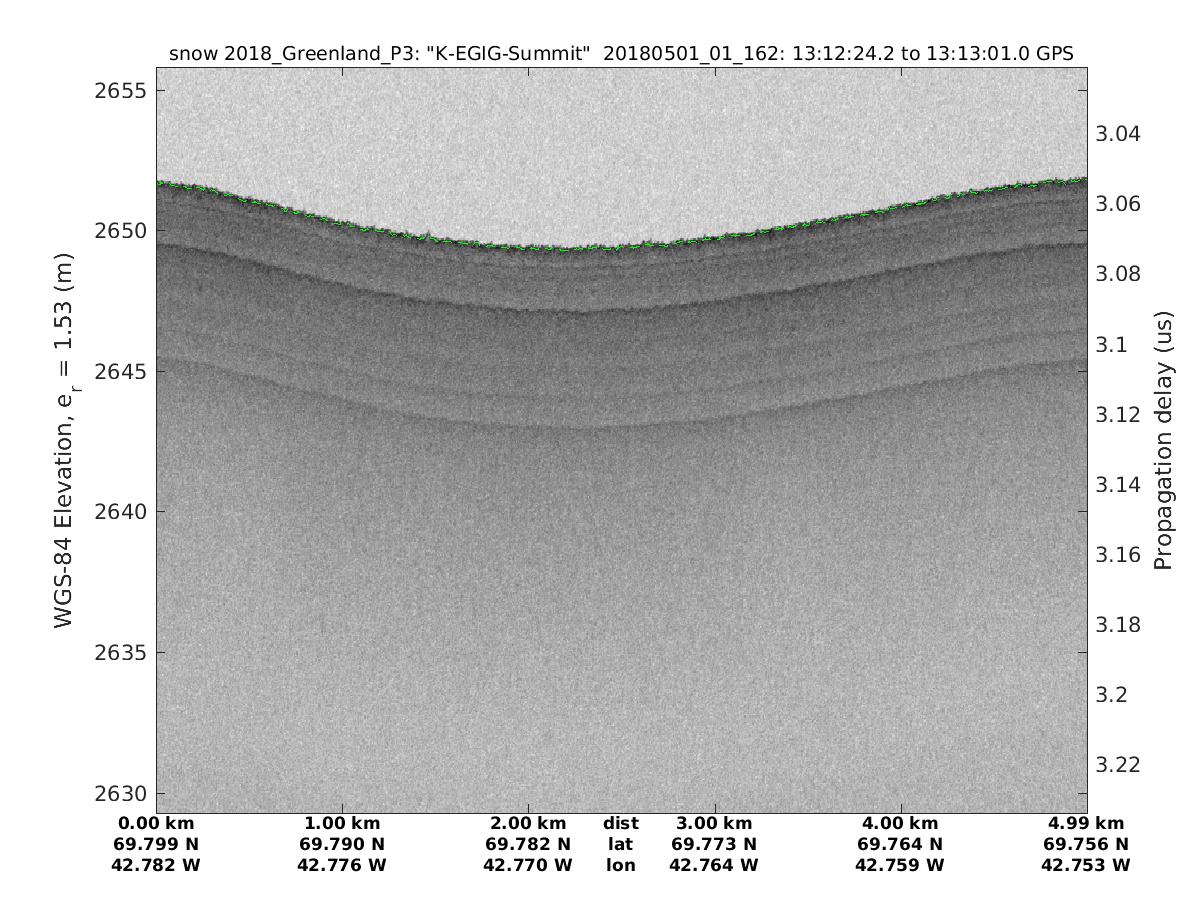The height and width of the screenshot is (900, 1200).
Task: Click the WGS-84 Elevation axis label
Action: pos(65,442)
